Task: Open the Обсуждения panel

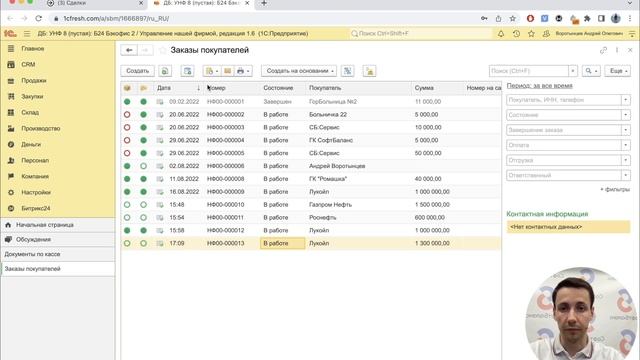Action: [x=58, y=240]
